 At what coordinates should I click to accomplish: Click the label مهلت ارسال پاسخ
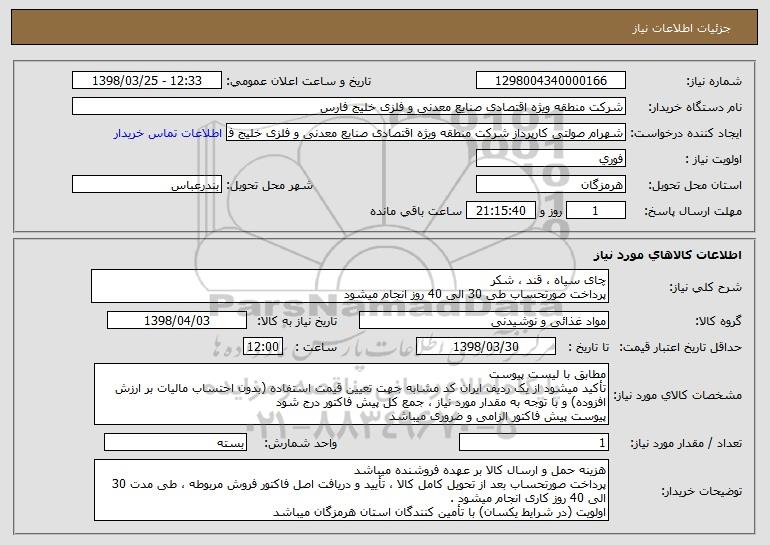pos(693,212)
